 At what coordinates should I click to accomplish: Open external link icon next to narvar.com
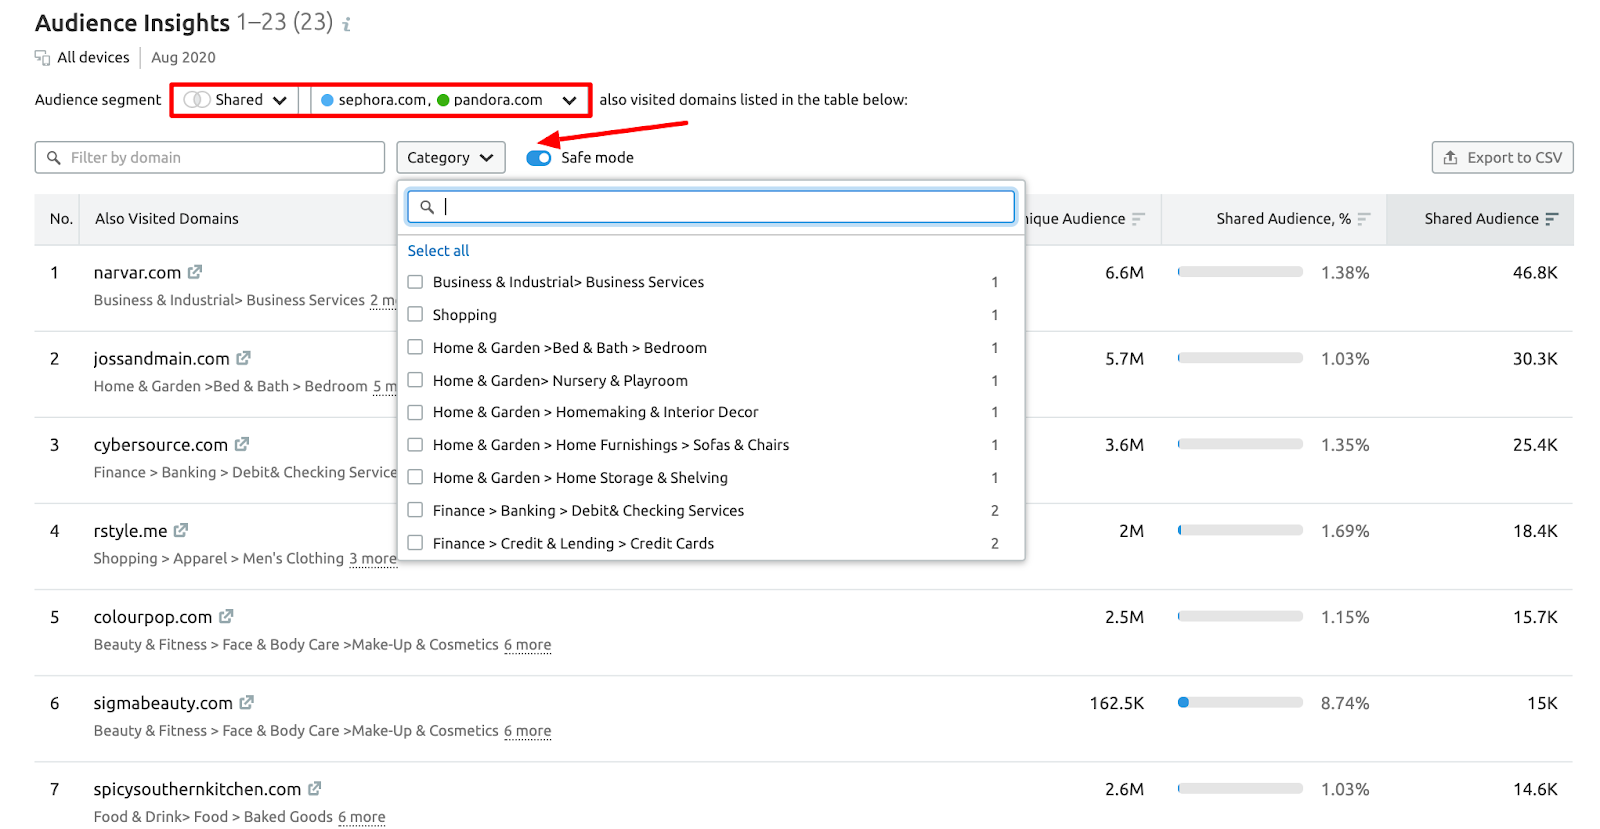(195, 272)
